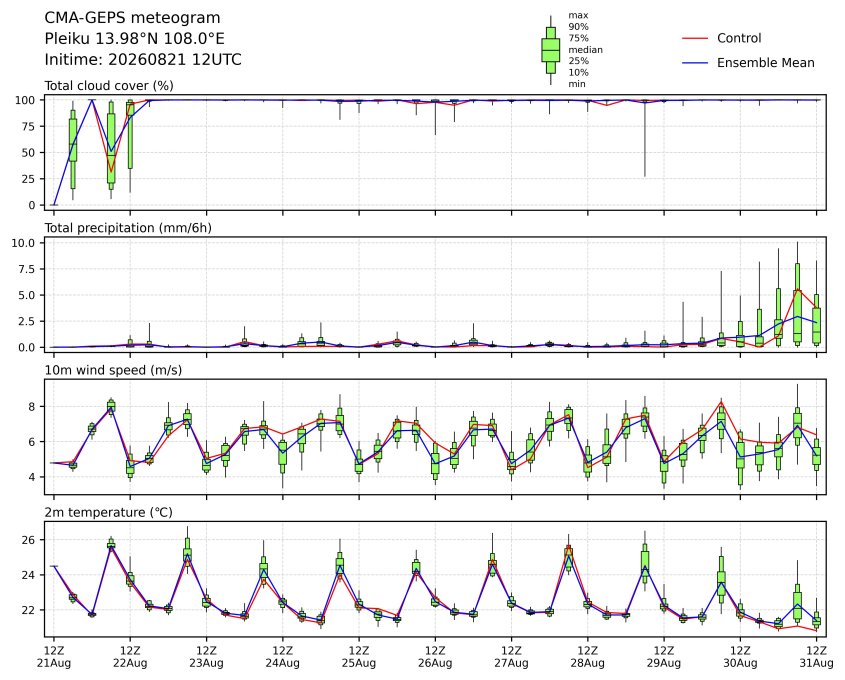
Task: Click the 12Z 31Aug time axis label
Action: [816, 656]
